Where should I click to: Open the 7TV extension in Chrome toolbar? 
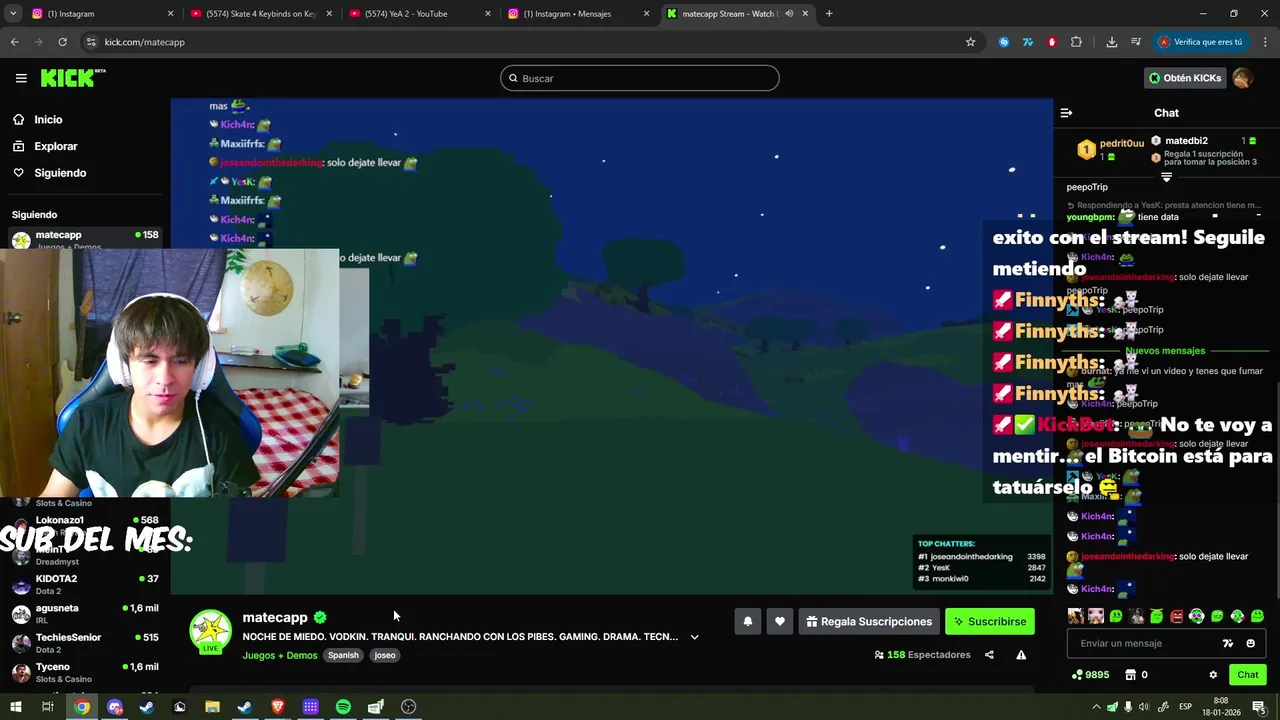(x=1027, y=42)
